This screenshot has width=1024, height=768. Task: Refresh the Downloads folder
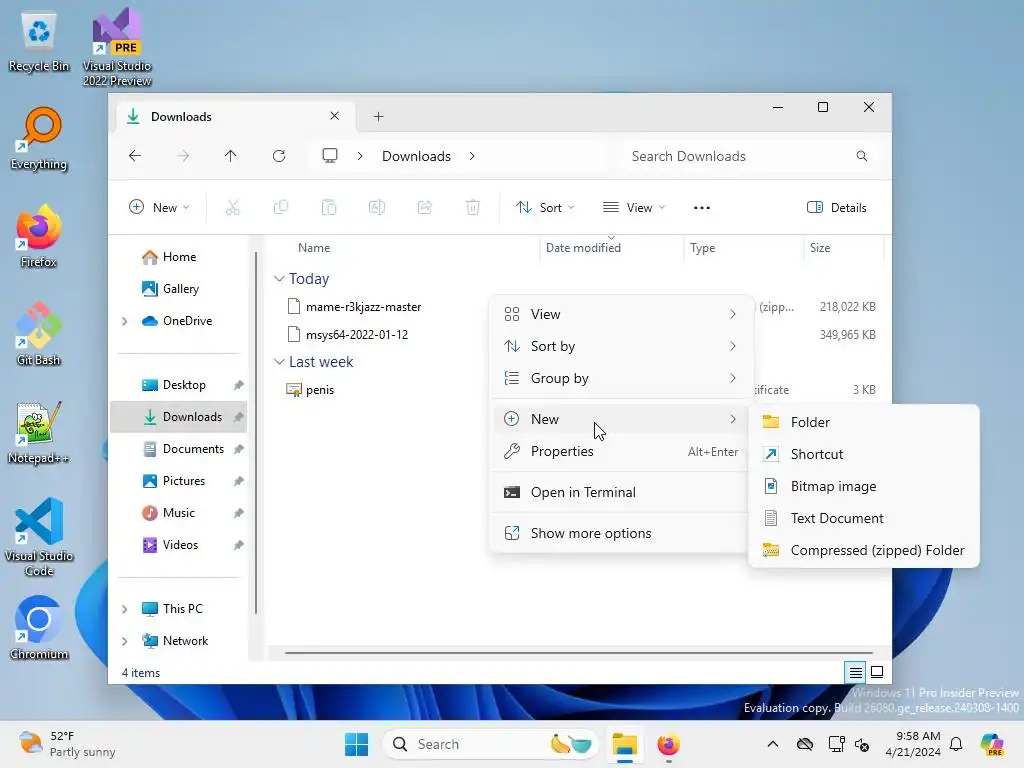click(279, 156)
